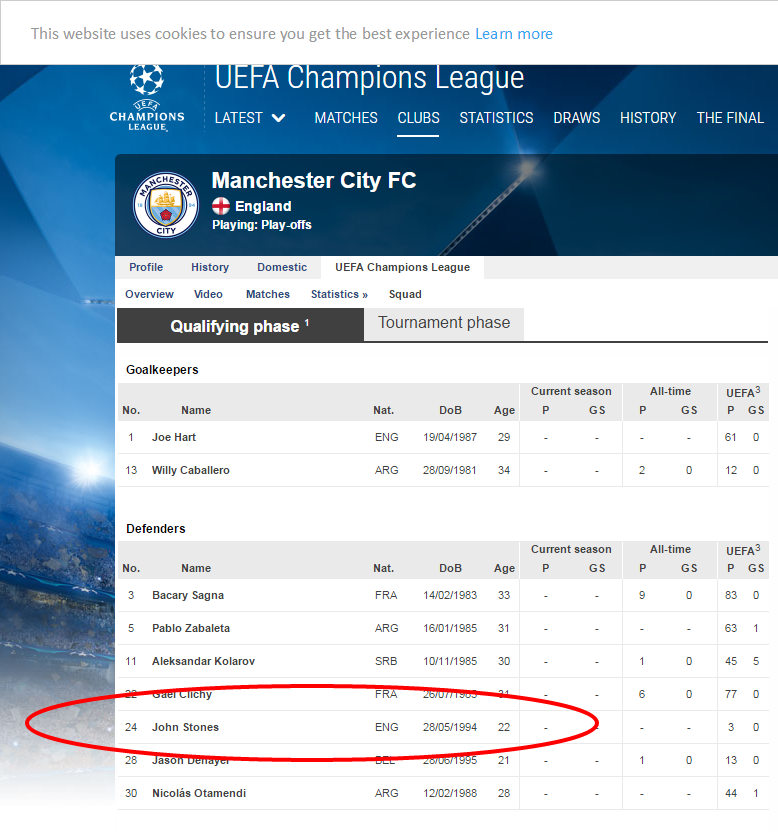The image size is (778, 832).
Task: Click the England flag icon
Action: tap(221, 206)
